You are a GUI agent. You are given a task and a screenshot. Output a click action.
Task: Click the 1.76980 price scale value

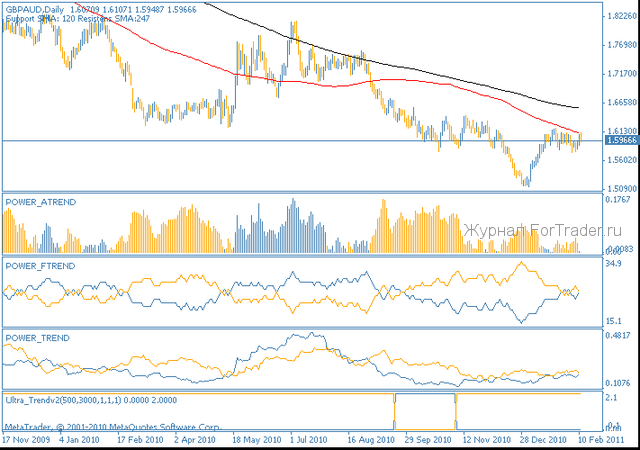(x=622, y=45)
